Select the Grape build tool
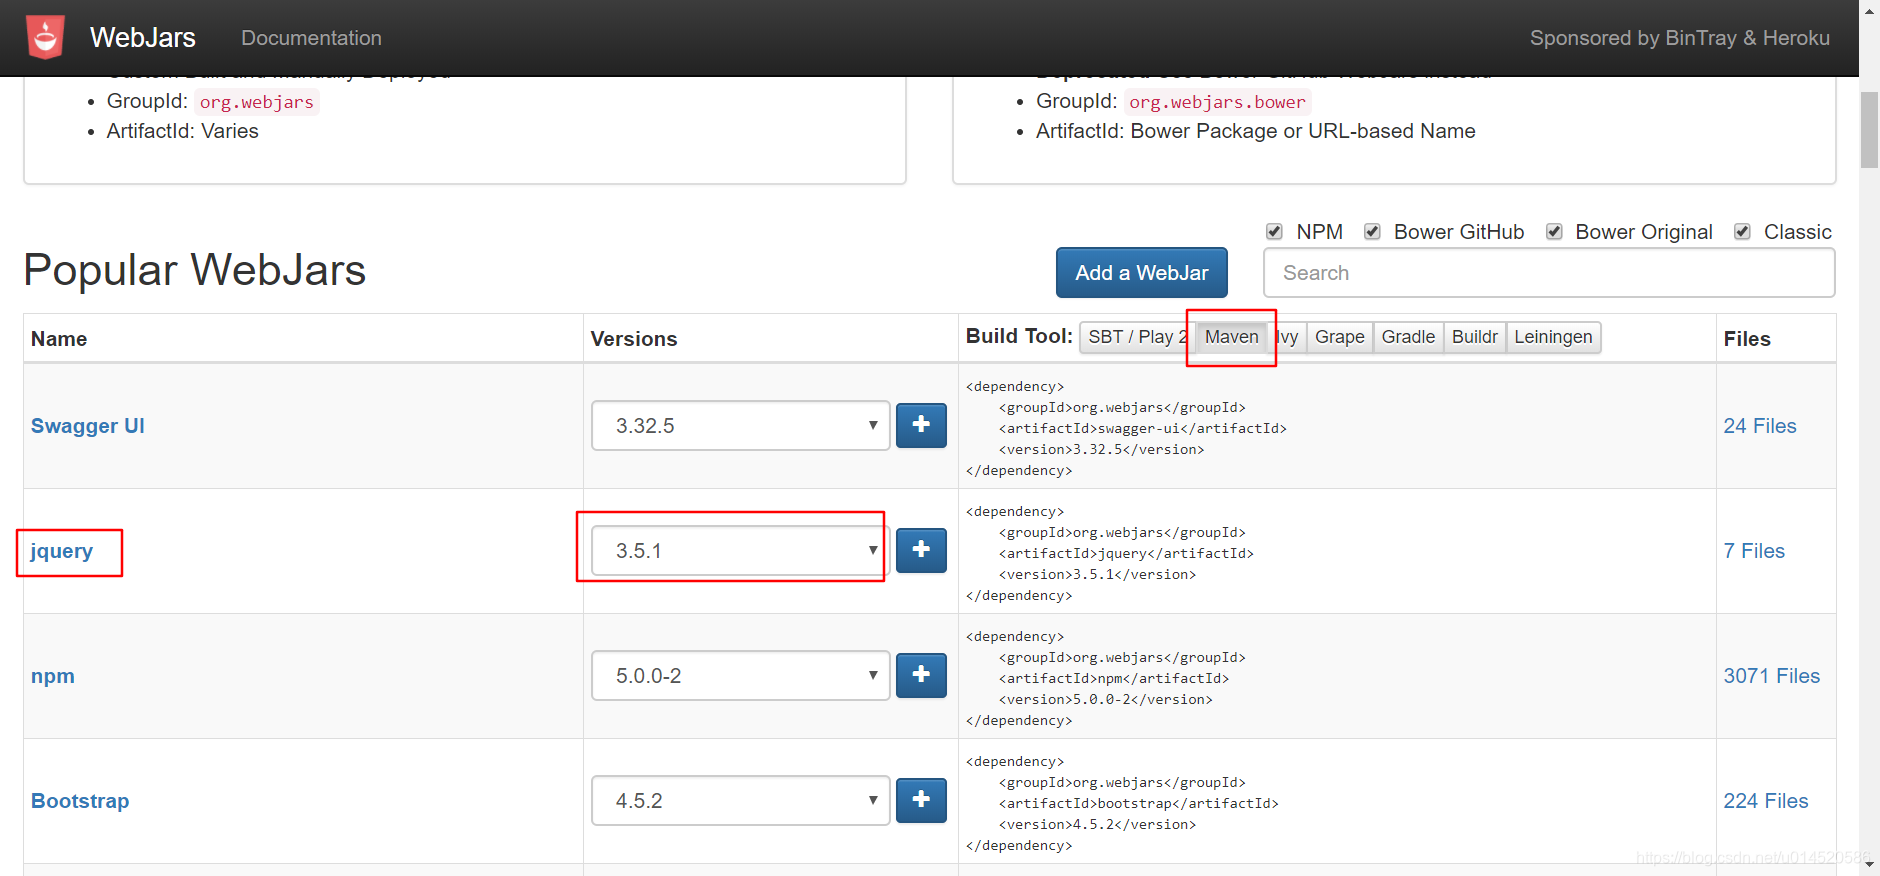The image size is (1880, 876). pos(1340,337)
